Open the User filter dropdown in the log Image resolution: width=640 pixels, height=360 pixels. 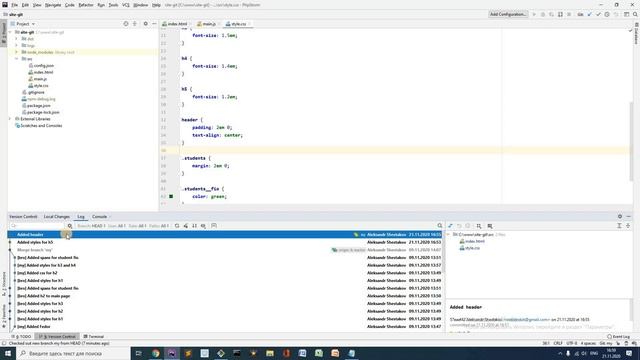click(117, 226)
